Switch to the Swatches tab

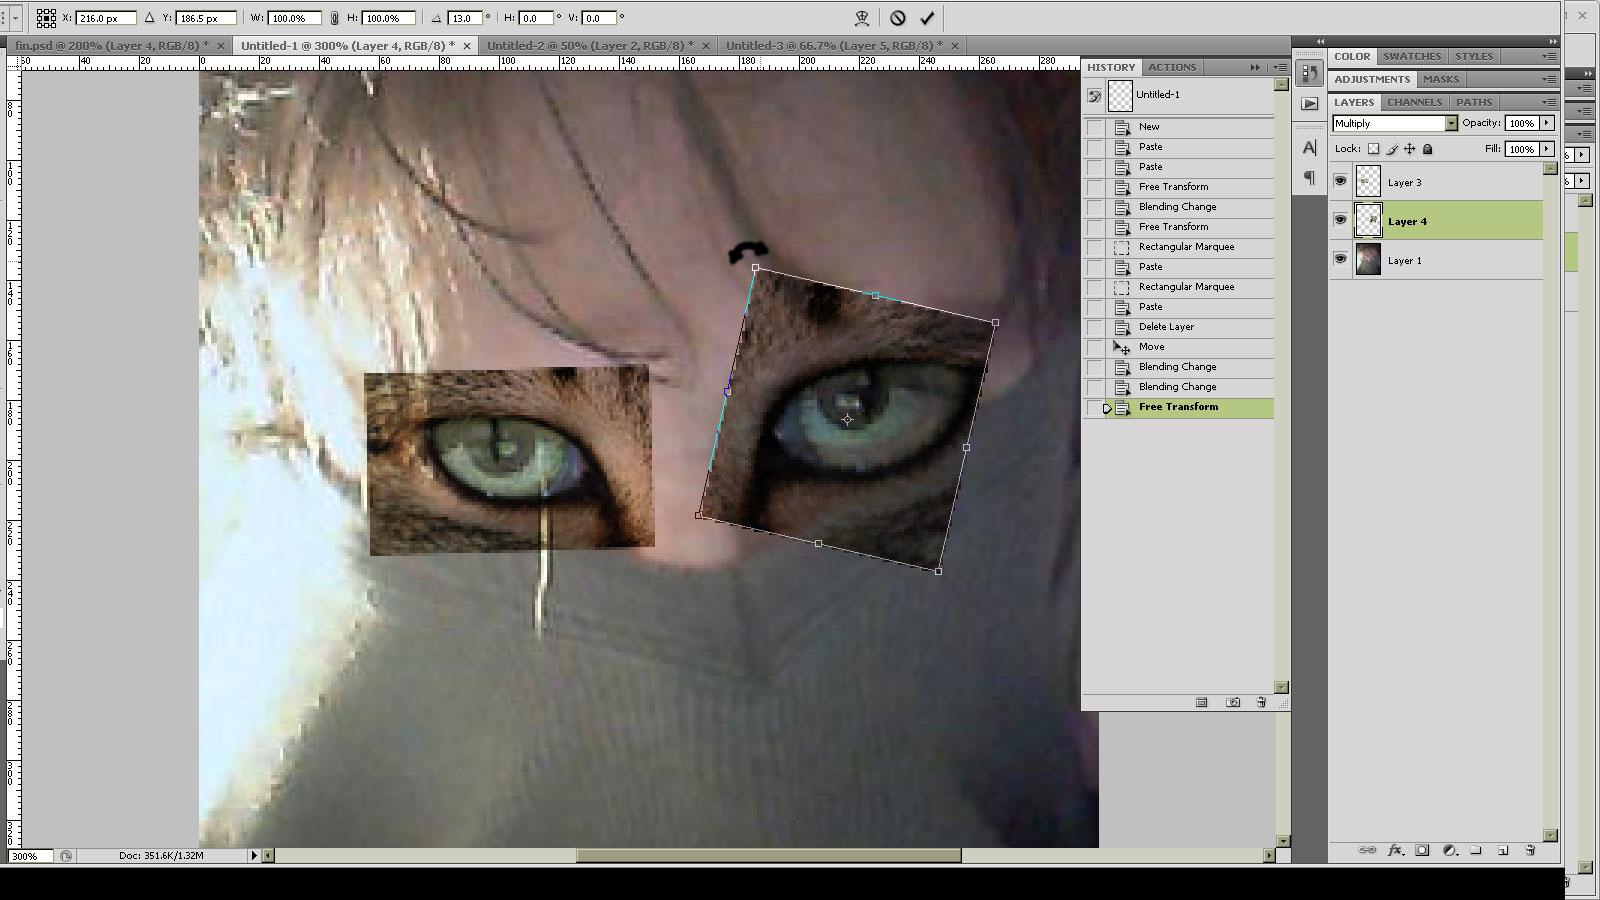[x=1412, y=56]
